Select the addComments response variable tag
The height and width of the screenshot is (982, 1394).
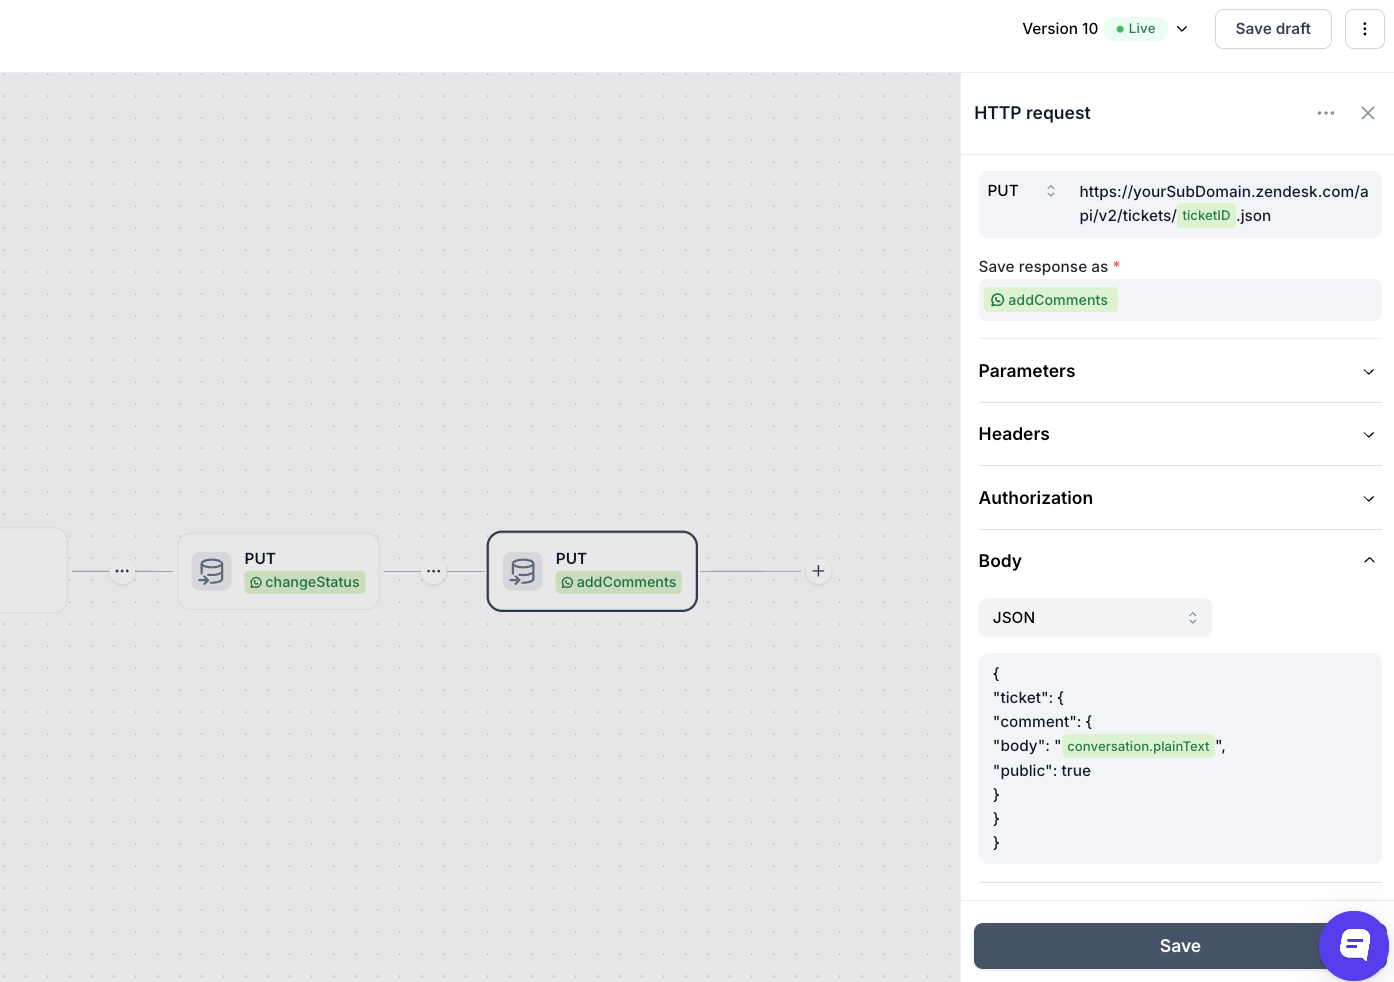1050,300
